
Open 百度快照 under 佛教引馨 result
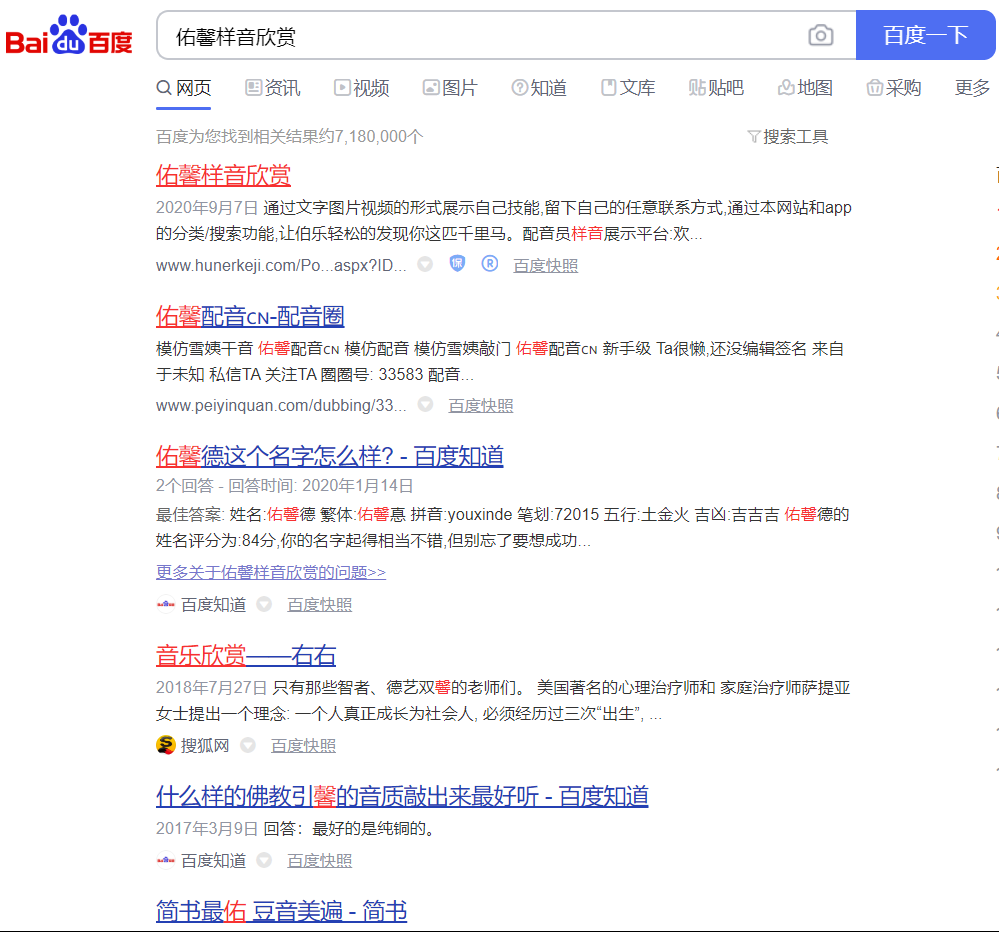click(319, 861)
